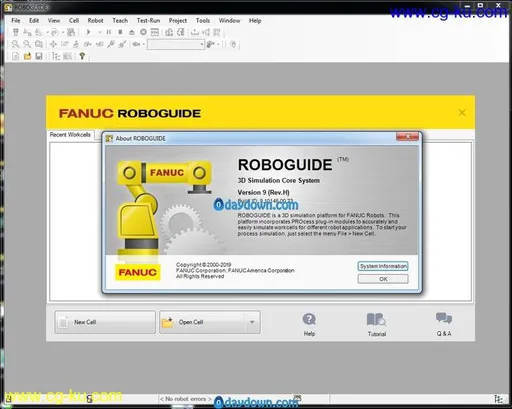Open the Q & A chat-bubbles icon

click(x=444, y=318)
